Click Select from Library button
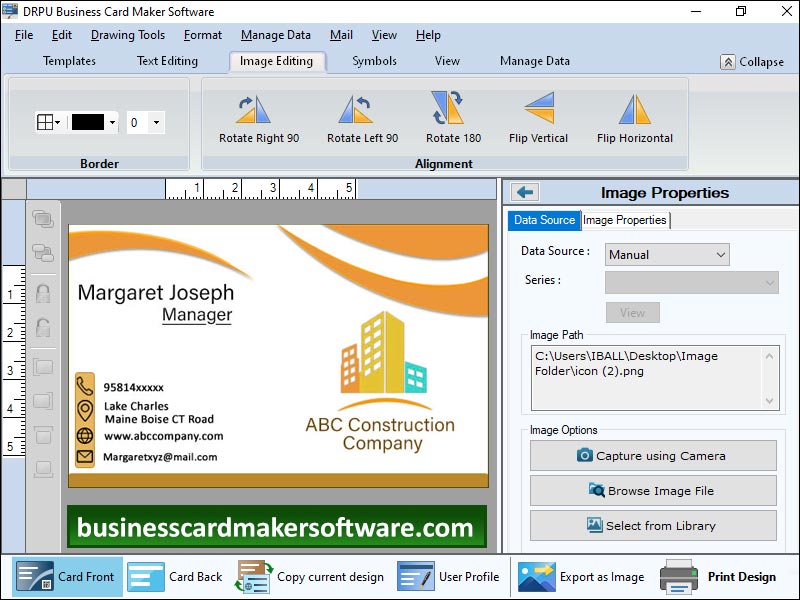Screen dimensions: 800x600 653,526
